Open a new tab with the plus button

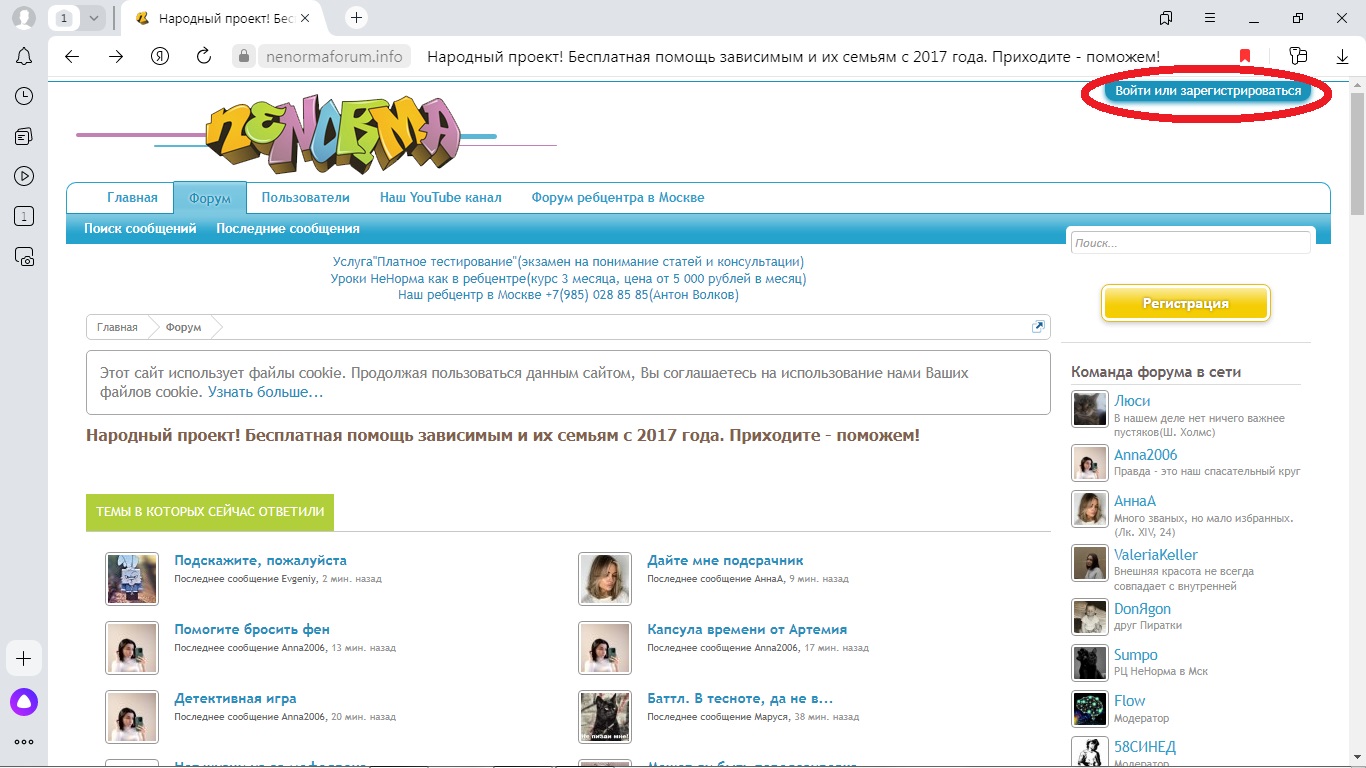(357, 18)
